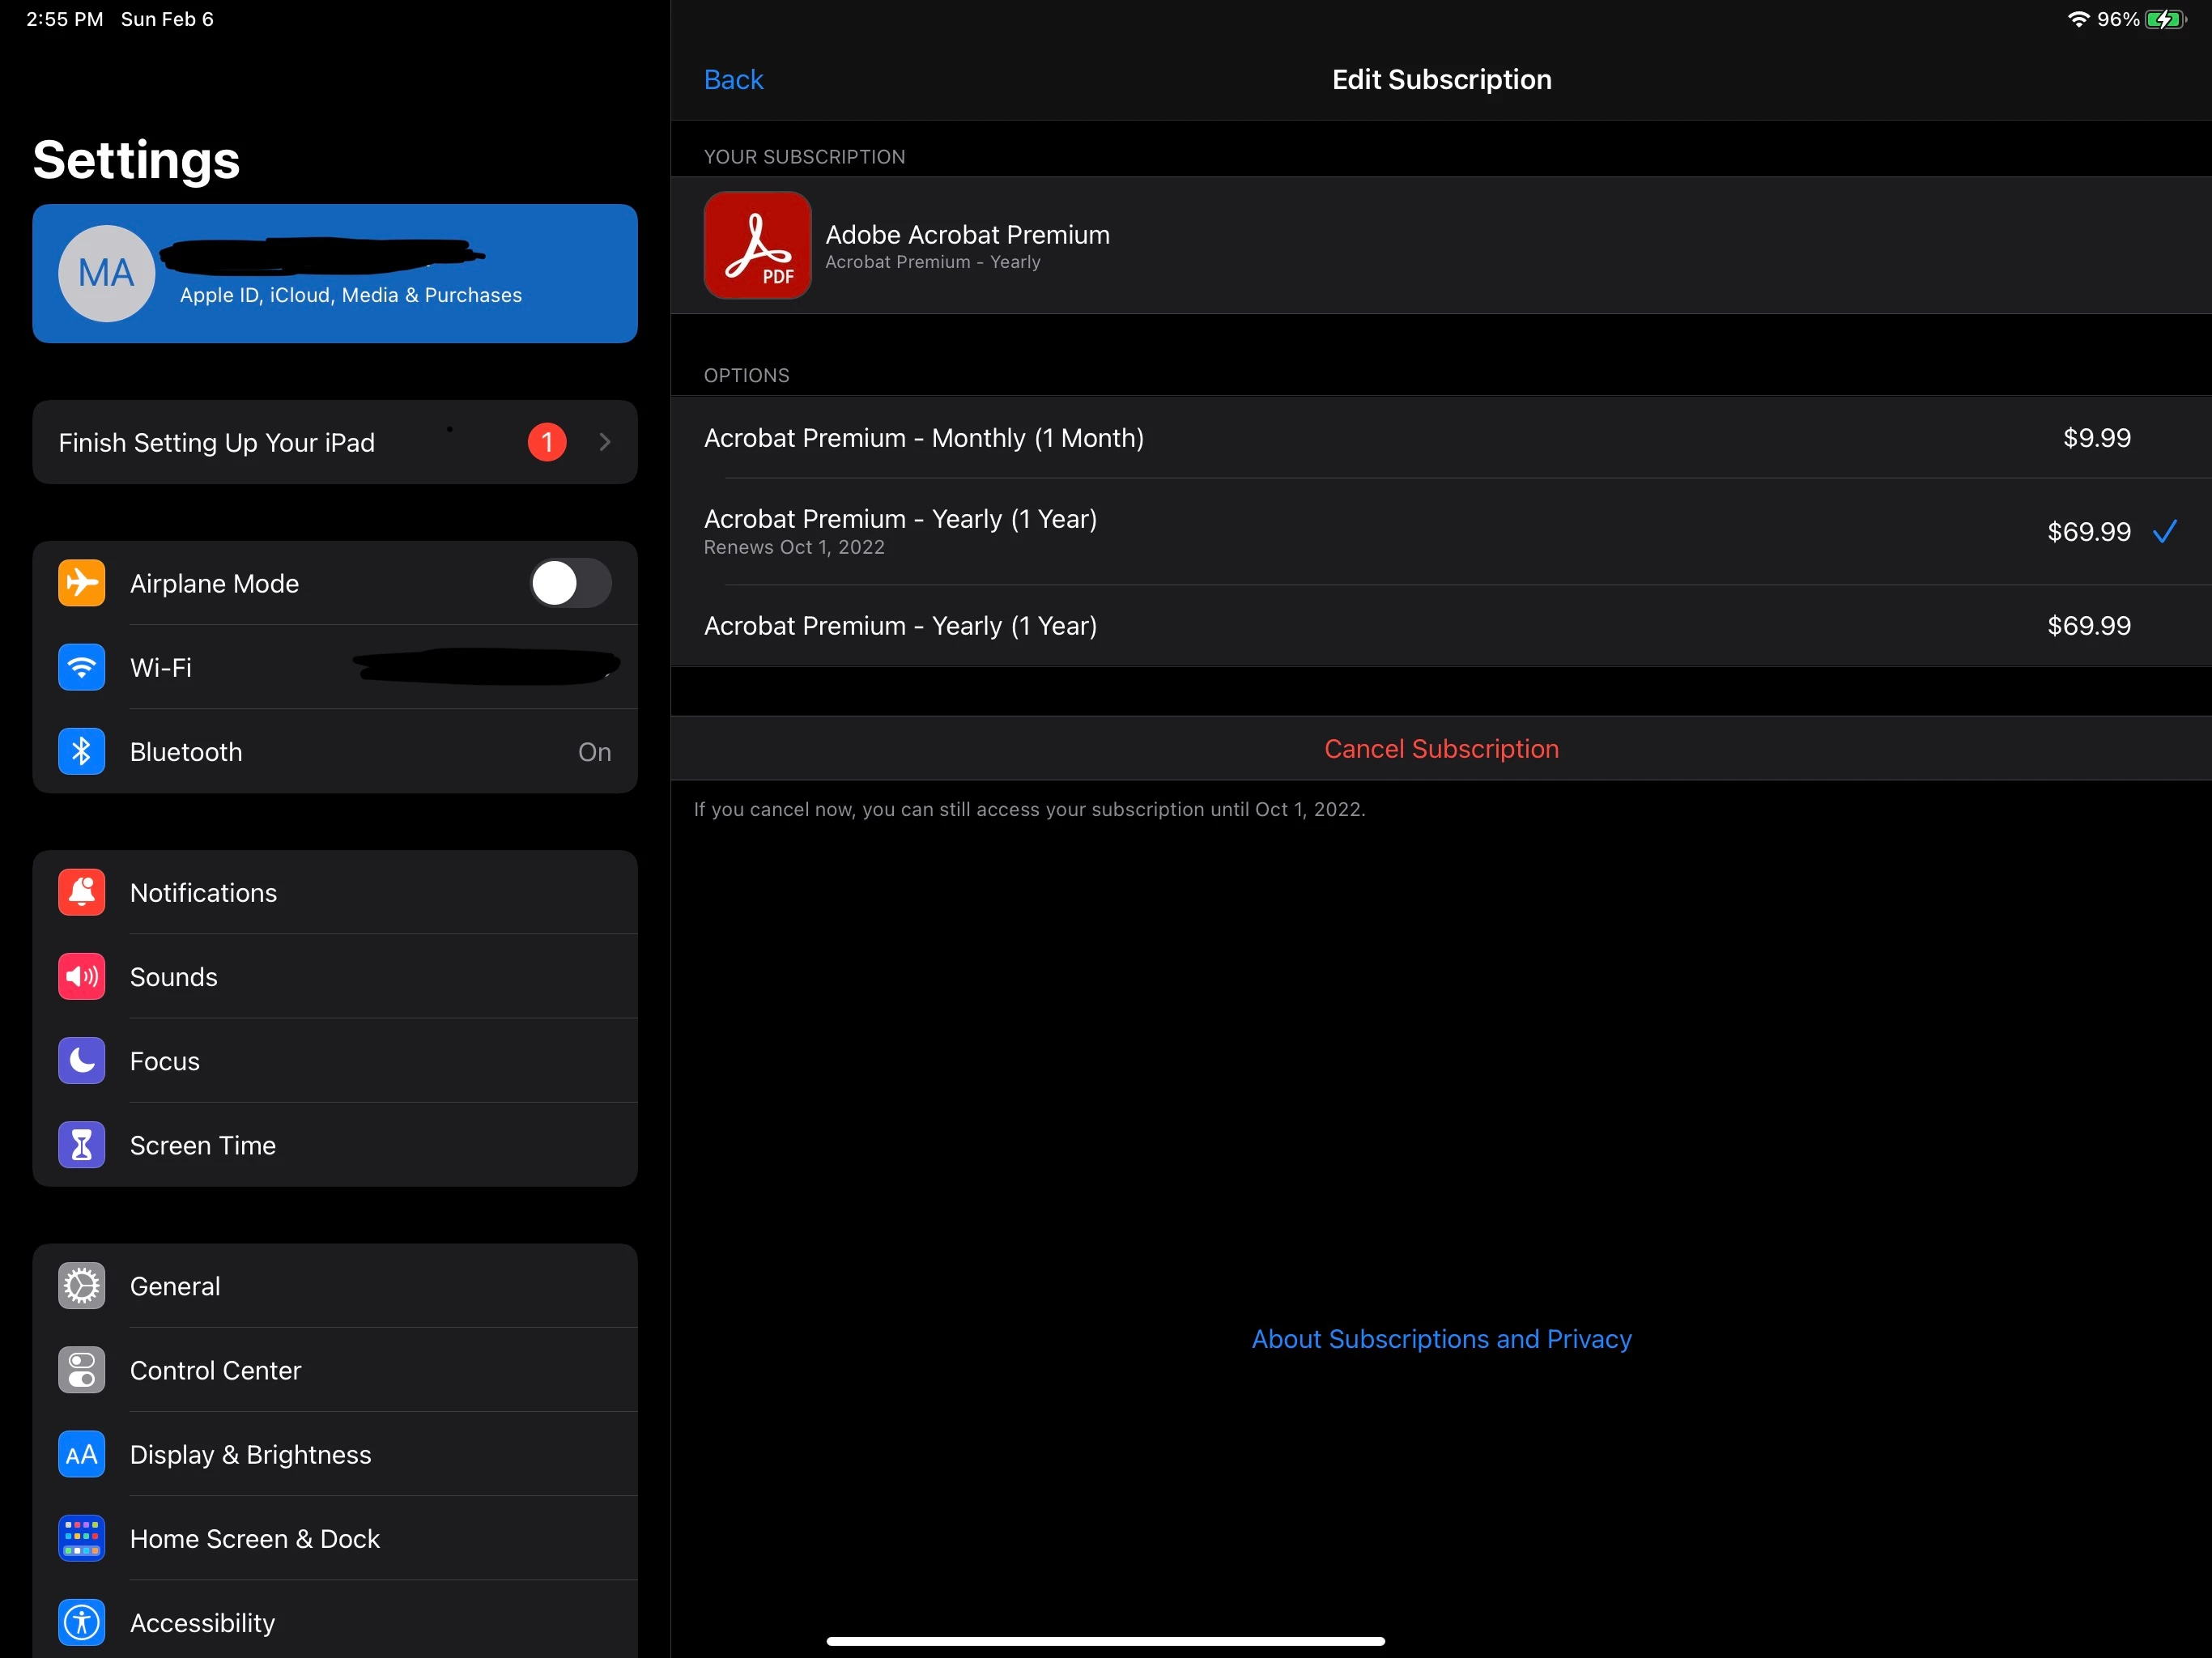The image size is (2212, 1658).
Task: Tap the Bluetooth icon
Action: [x=82, y=751]
